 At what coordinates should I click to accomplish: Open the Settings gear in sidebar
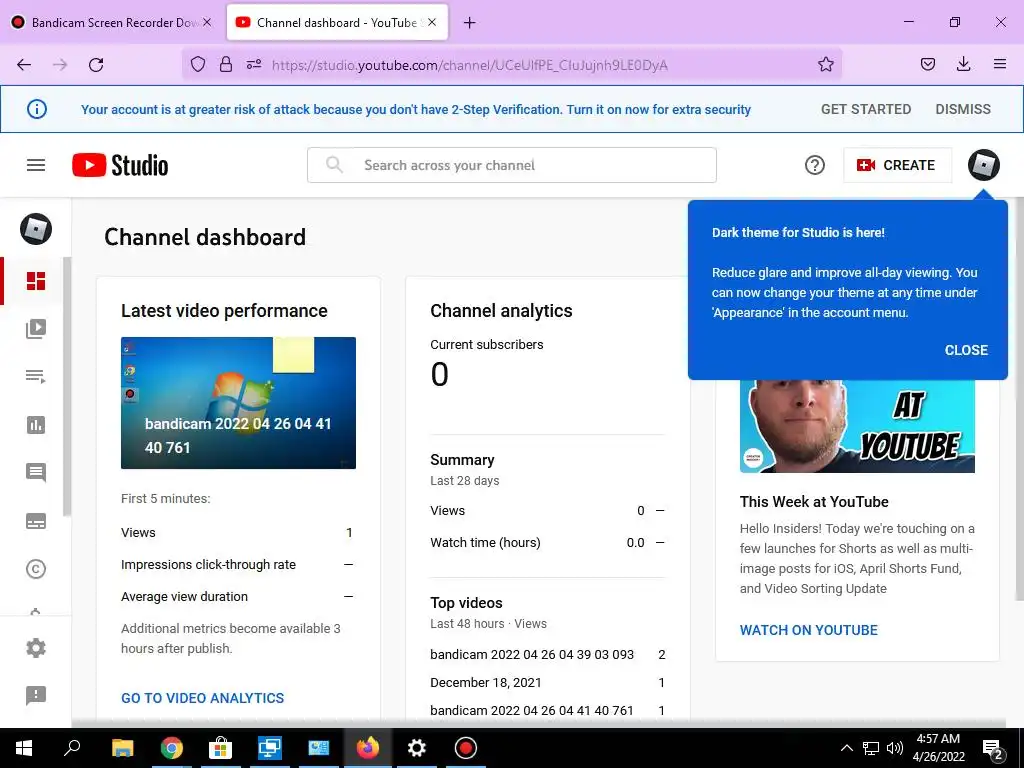coord(36,648)
